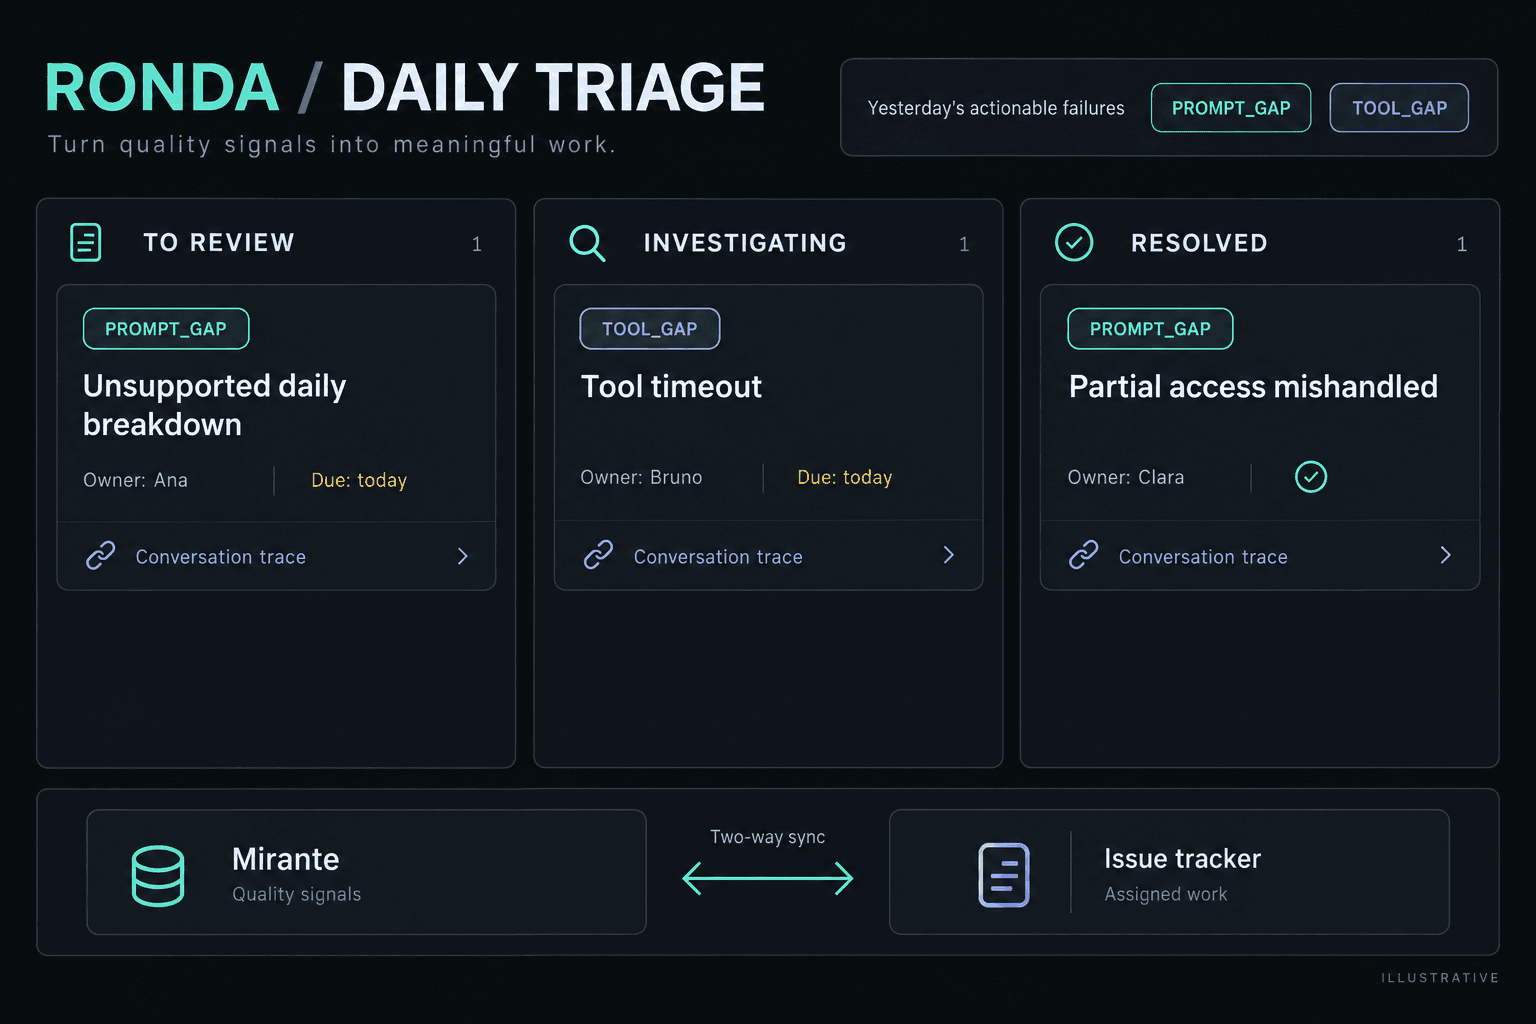This screenshot has width=1536, height=1024.
Task: Click the Resolved checkmark circle icon
Action: pyautogui.click(x=1074, y=242)
